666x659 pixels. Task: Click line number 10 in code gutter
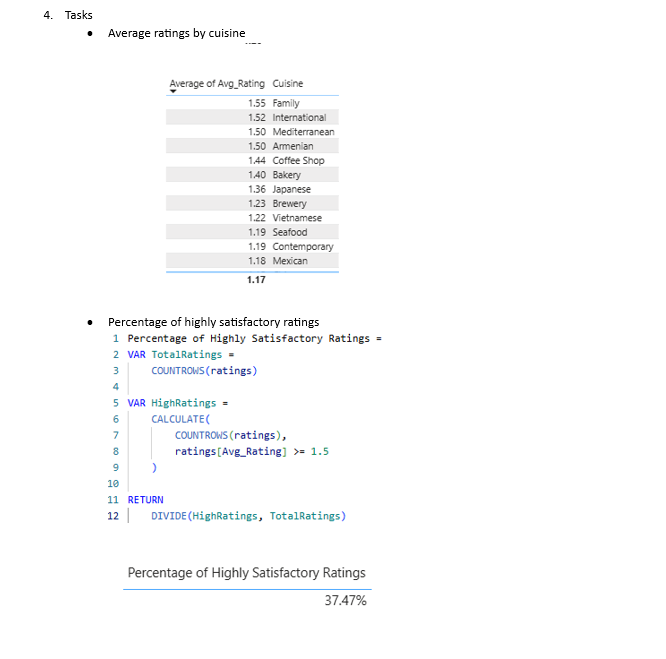click(x=113, y=484)
